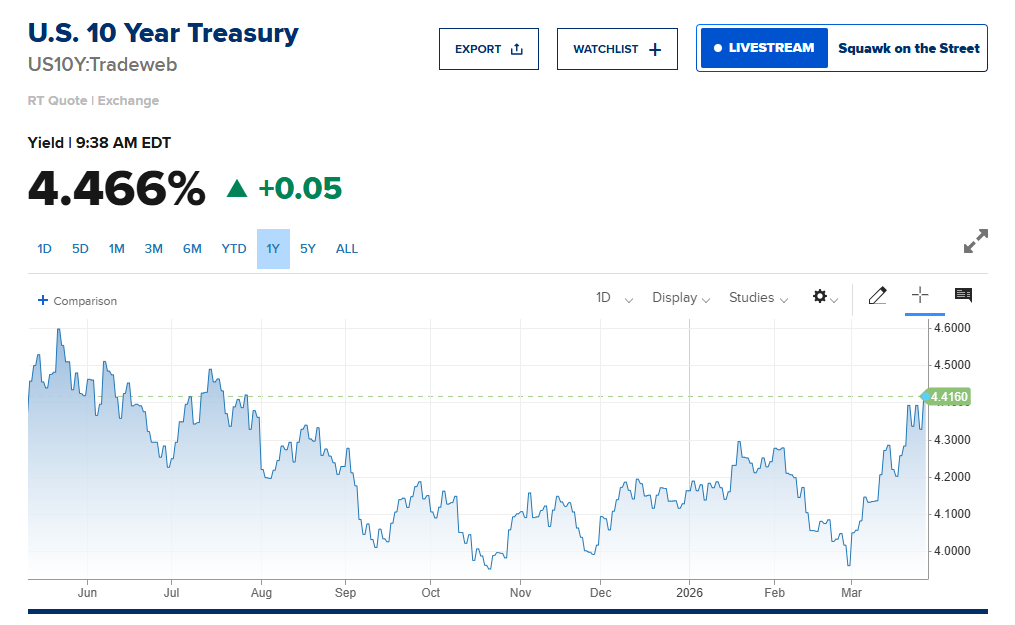Click the Export button

tap(489, 49)
